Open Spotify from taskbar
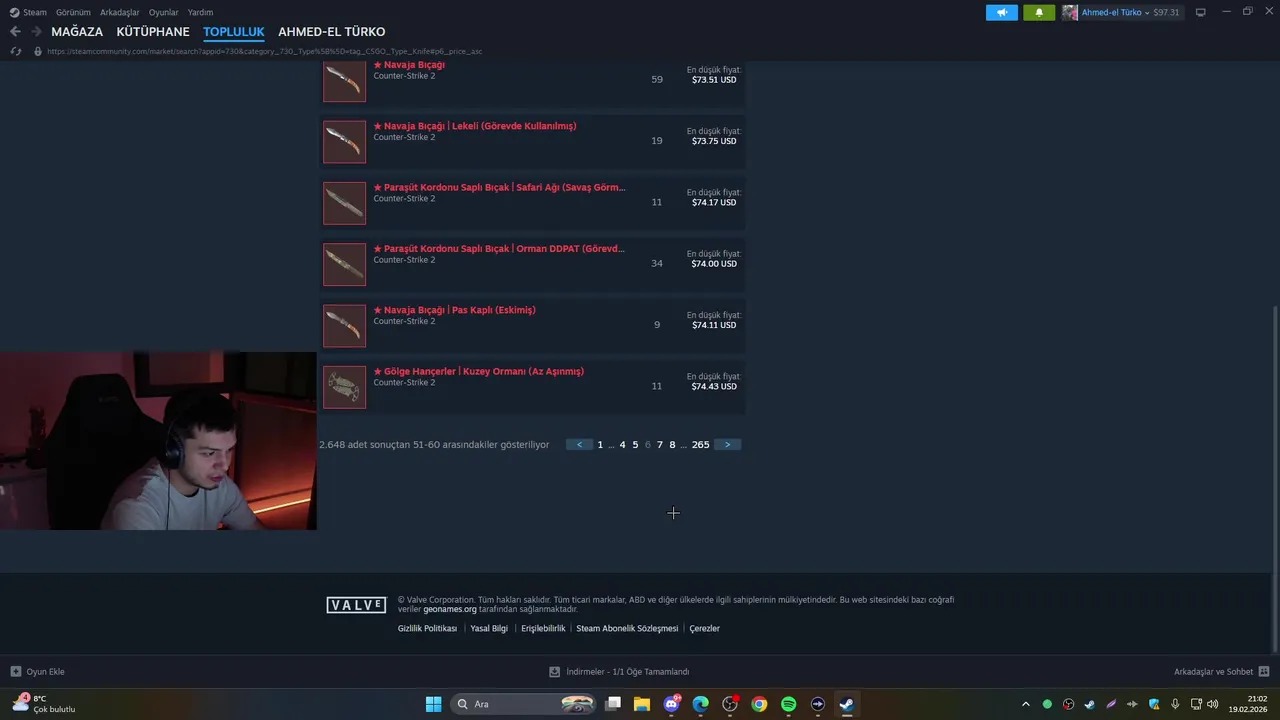The image size is (1280, 720). tap(788, 704)
